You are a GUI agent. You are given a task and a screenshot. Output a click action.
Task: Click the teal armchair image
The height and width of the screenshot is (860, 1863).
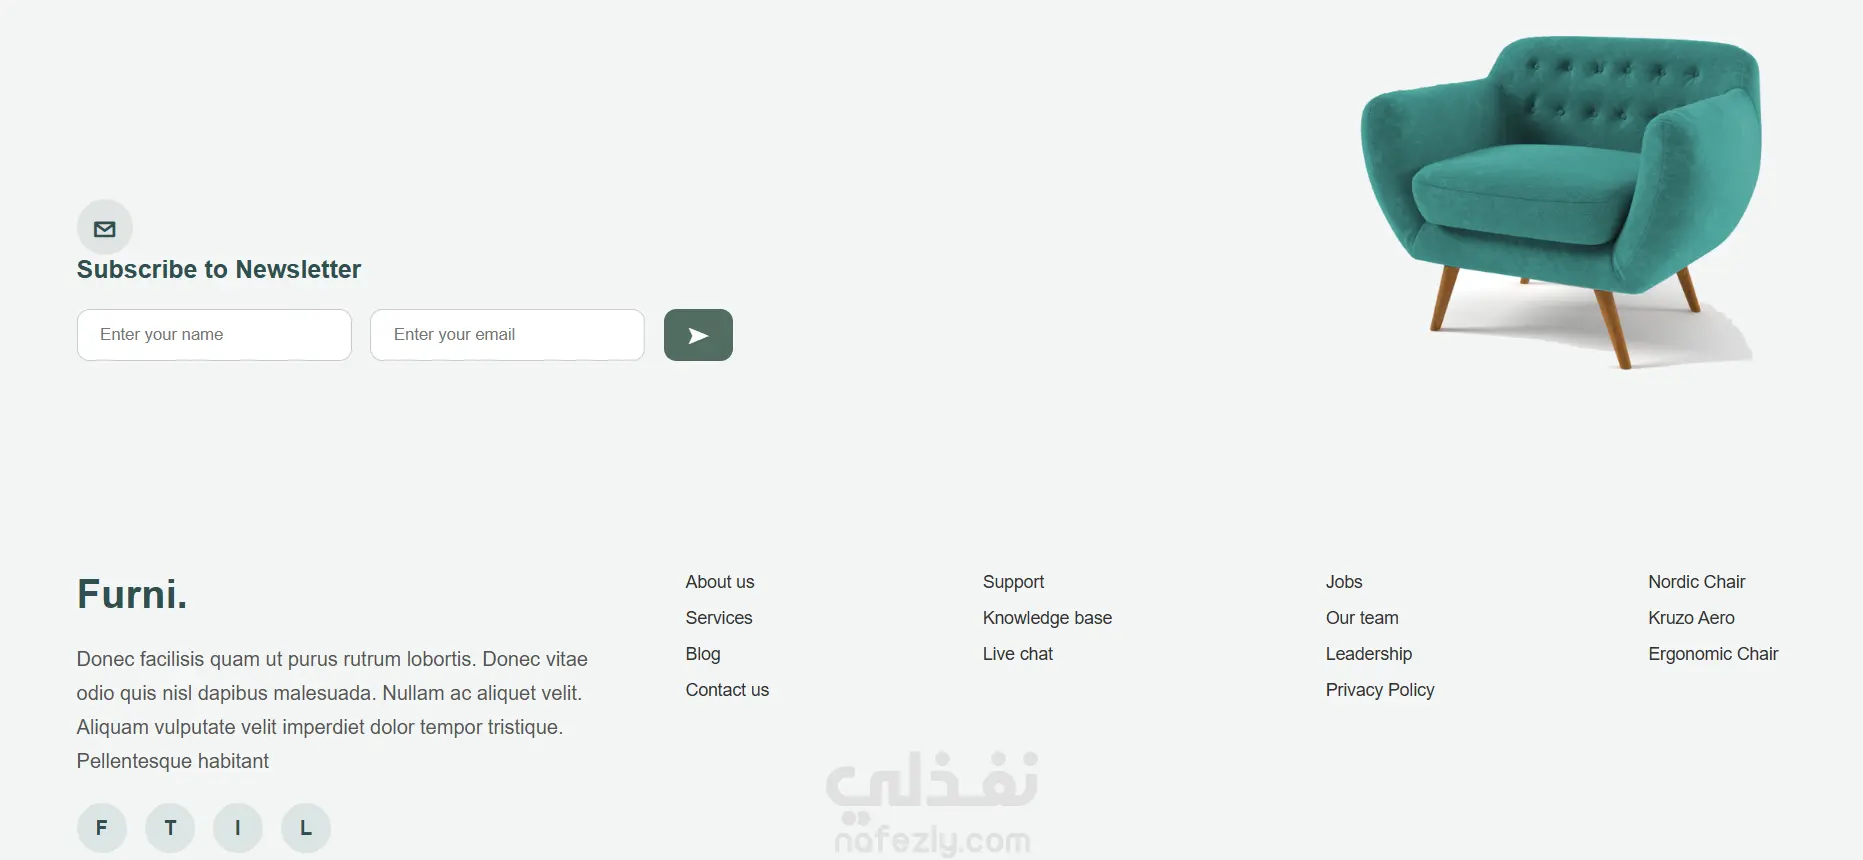[1560, 200]
